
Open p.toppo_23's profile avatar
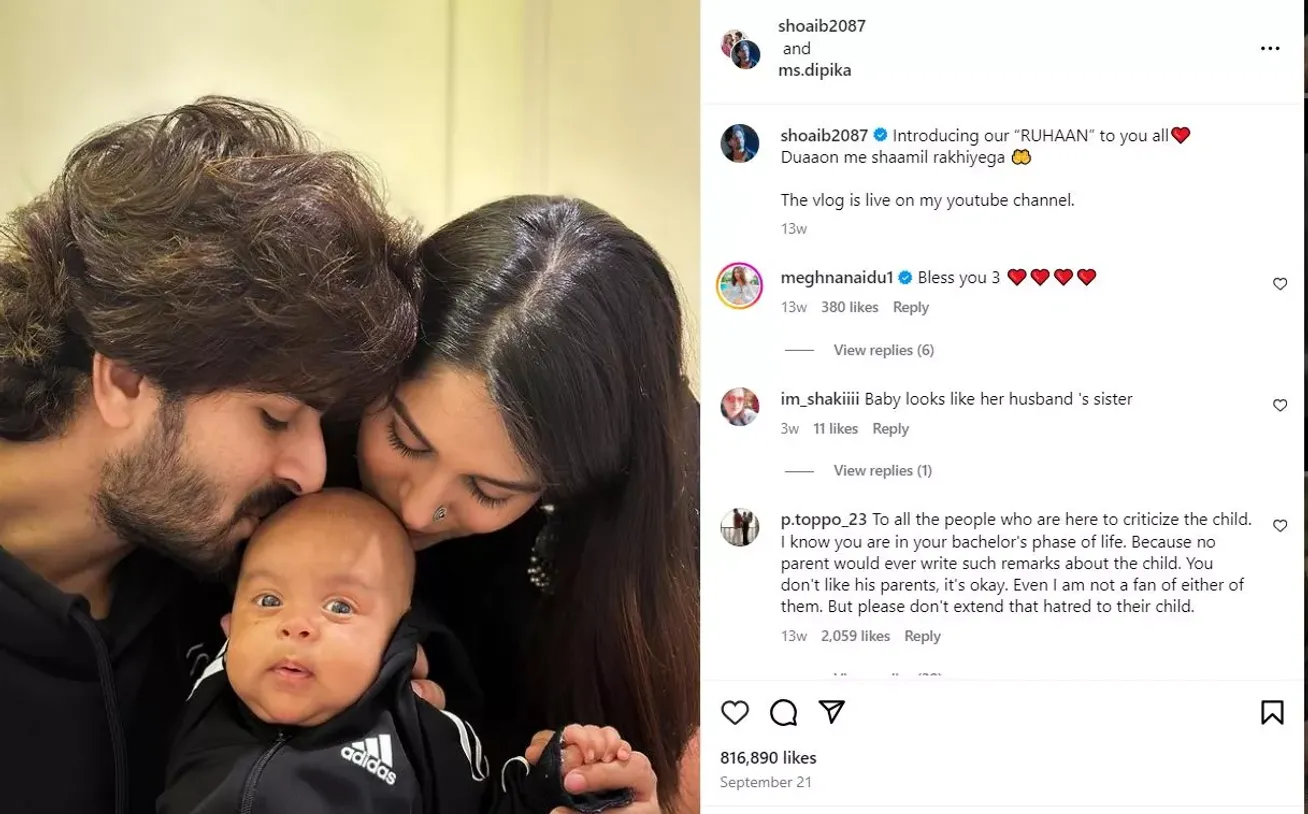pos(741,526)
